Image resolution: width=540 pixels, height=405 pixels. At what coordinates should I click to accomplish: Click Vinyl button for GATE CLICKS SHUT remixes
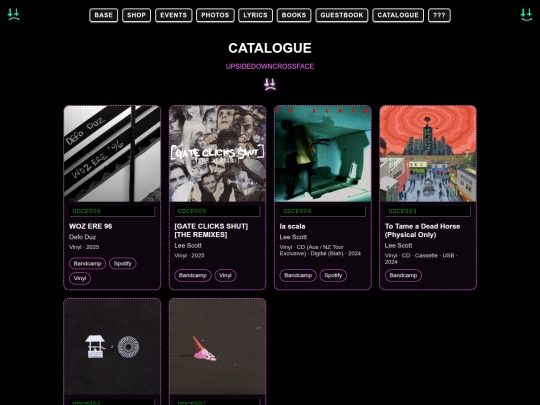pyautogui.click(x=225, y=275)
